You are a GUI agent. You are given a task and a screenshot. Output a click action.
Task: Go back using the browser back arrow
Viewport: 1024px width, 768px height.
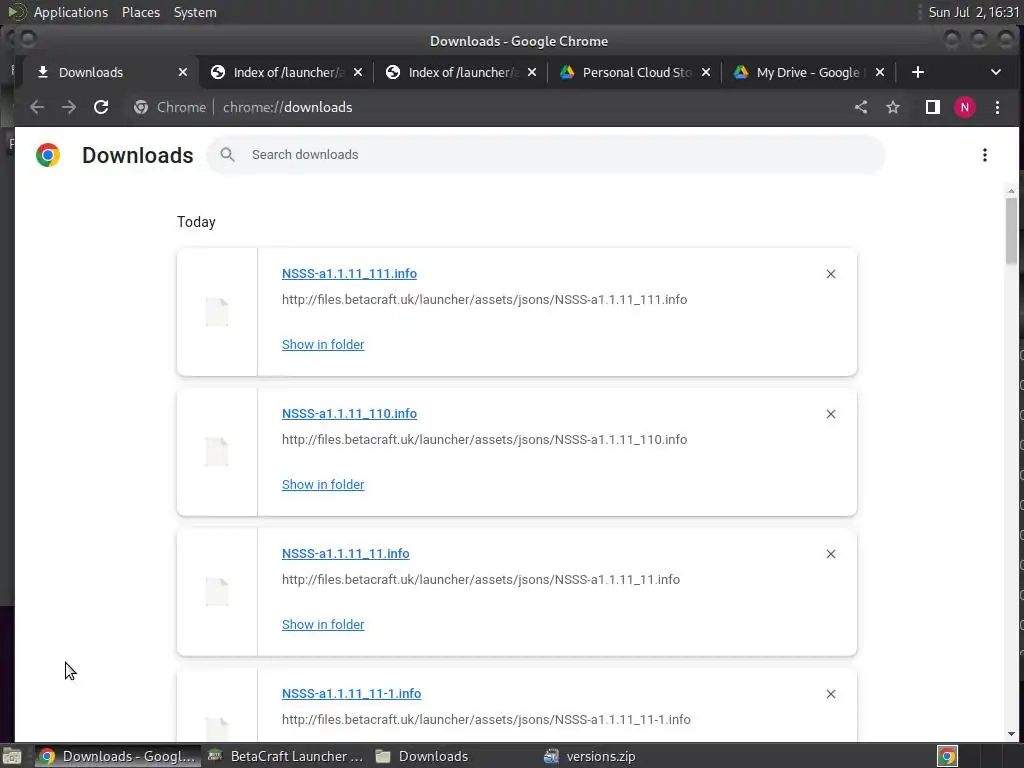click(37, 107)
